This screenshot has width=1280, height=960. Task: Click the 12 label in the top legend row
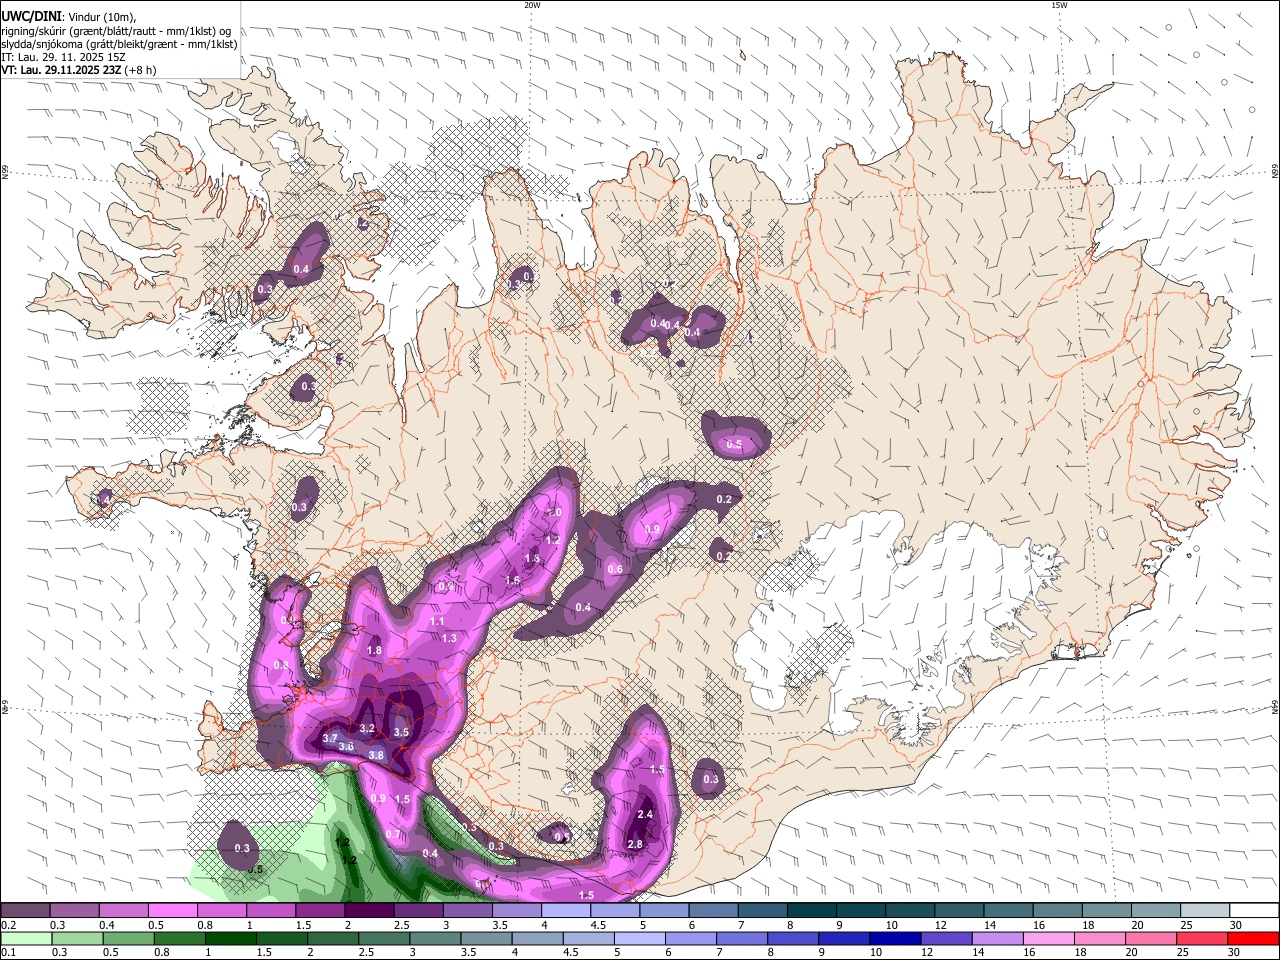click(x=940, y=925)
